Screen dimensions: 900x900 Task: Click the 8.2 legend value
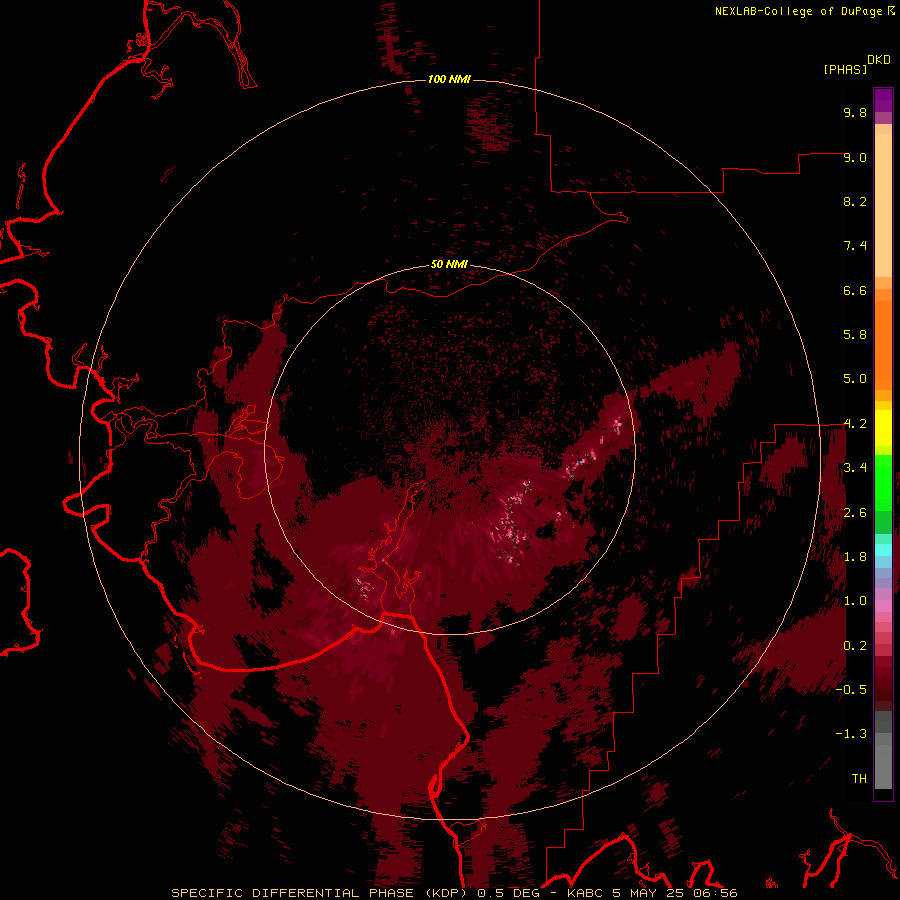click(x=855, y=201)
